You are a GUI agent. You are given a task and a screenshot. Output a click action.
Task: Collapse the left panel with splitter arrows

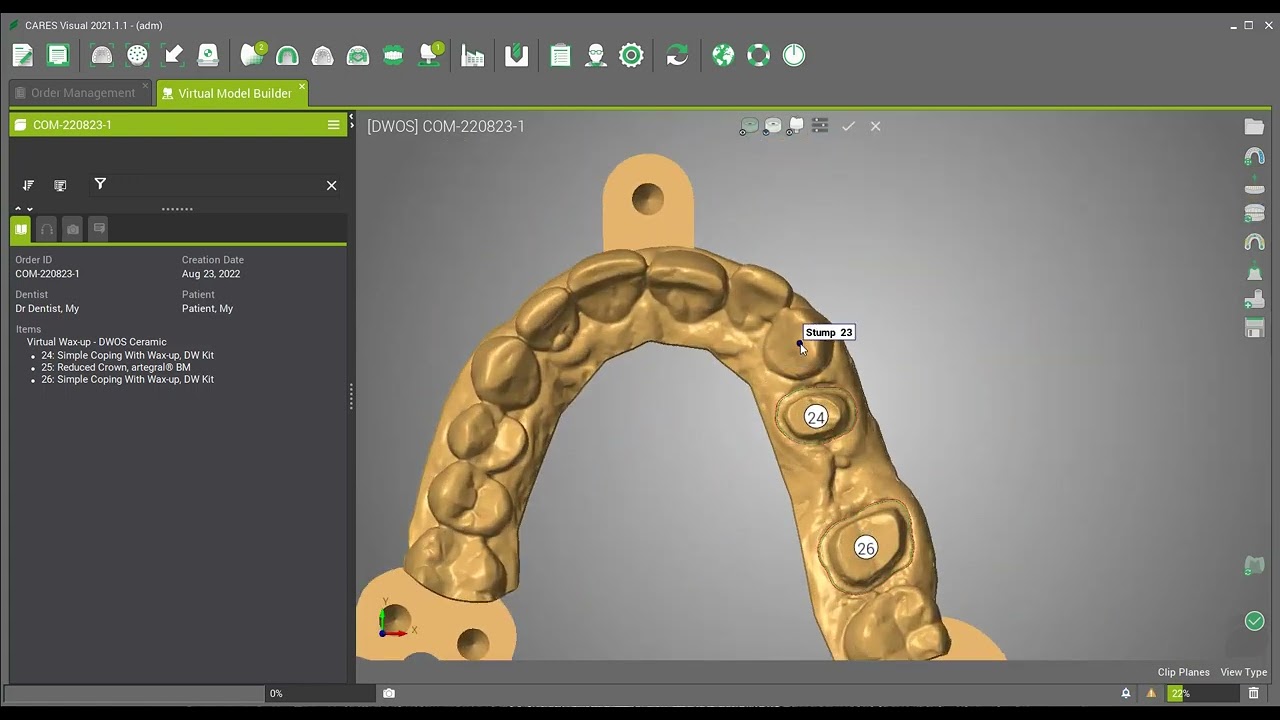click(x=351, y=123)
